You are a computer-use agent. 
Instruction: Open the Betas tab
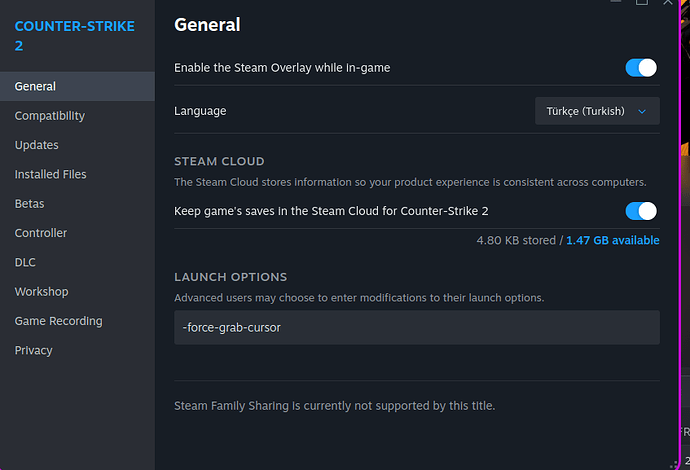[77, 204]
